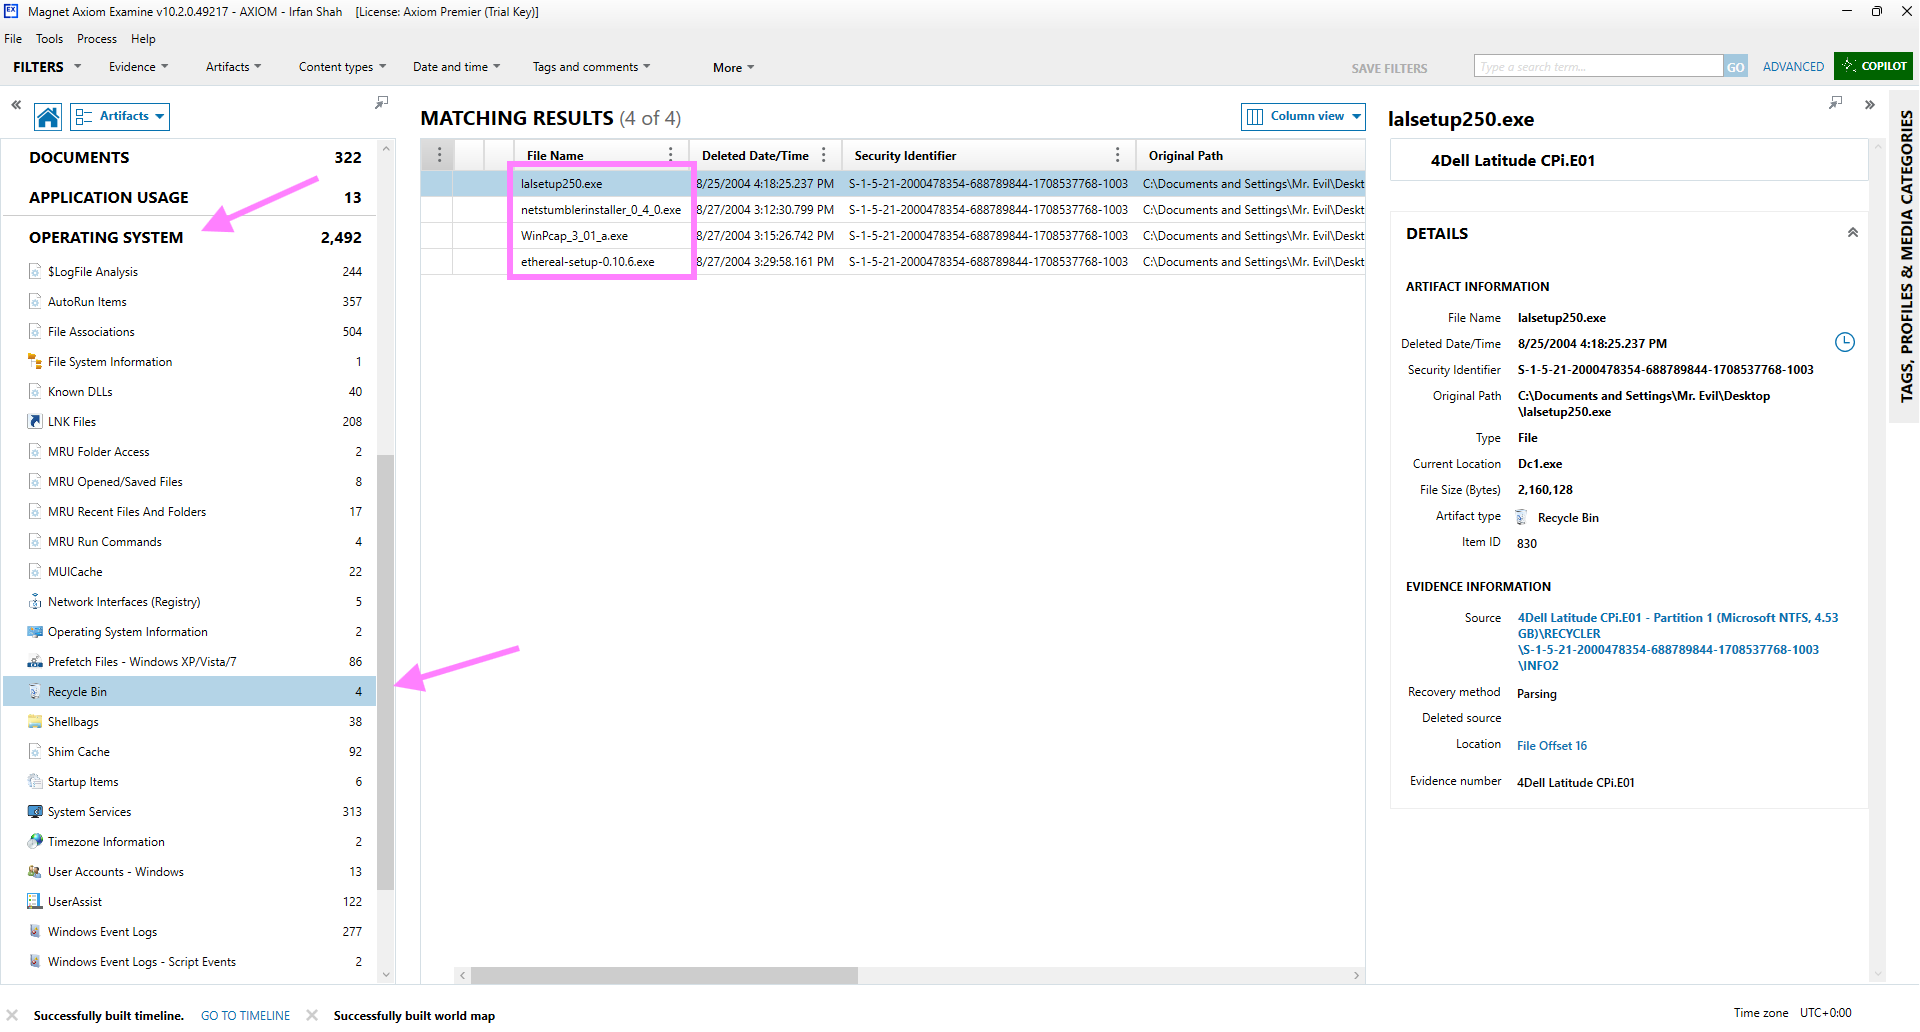
Task: Open the More filters dropdown
Action: (x=733, y=68)
